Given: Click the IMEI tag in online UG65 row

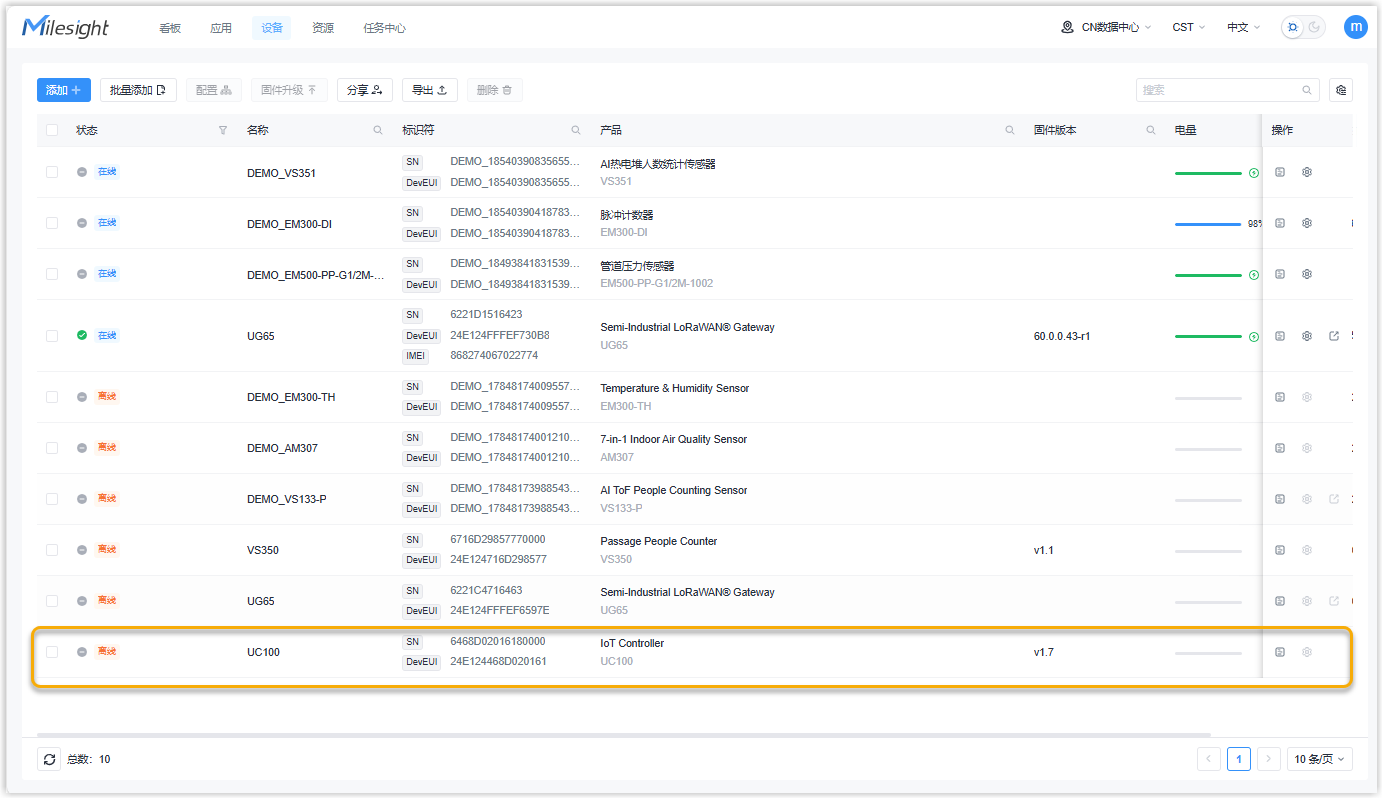Looking at the screenshot, I should click(415, 356).
